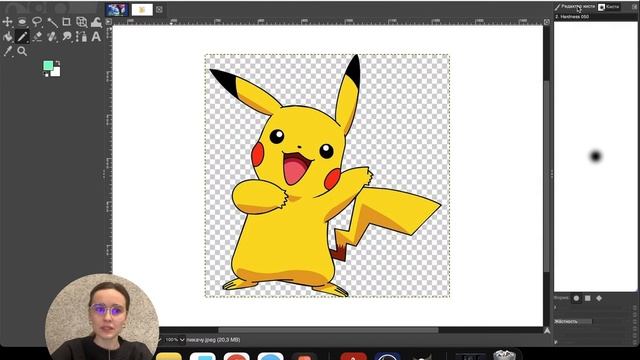Open the 100% zoom dropdown
The image size is (640, 360).
[174, 340]
